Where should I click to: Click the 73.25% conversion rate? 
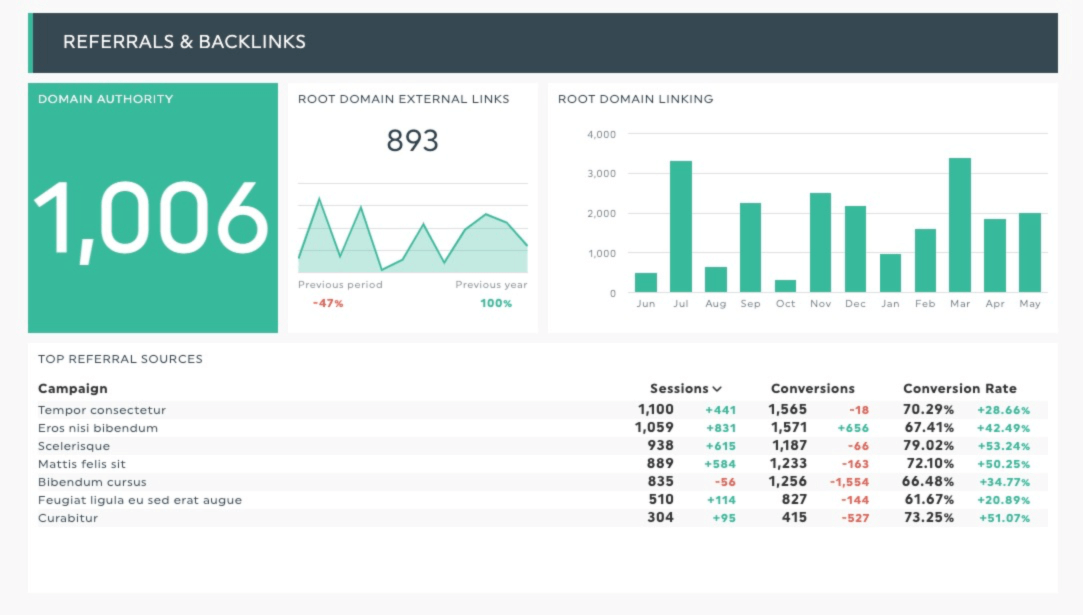929,518
